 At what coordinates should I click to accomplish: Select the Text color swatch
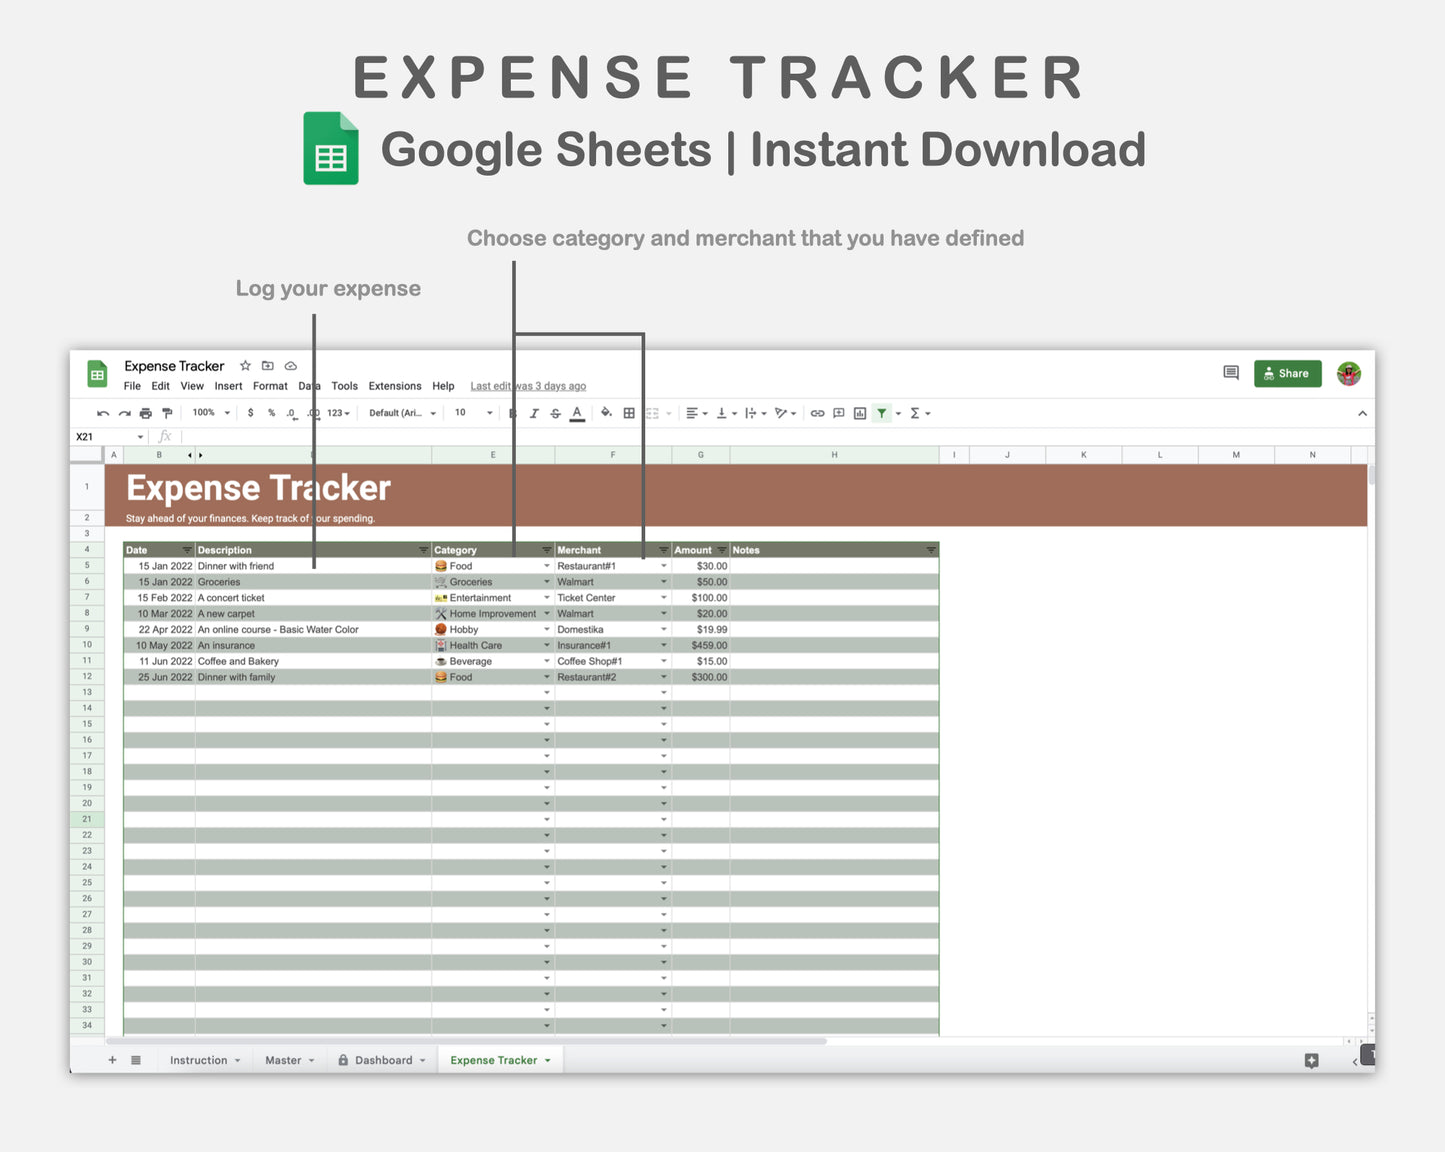577,412
